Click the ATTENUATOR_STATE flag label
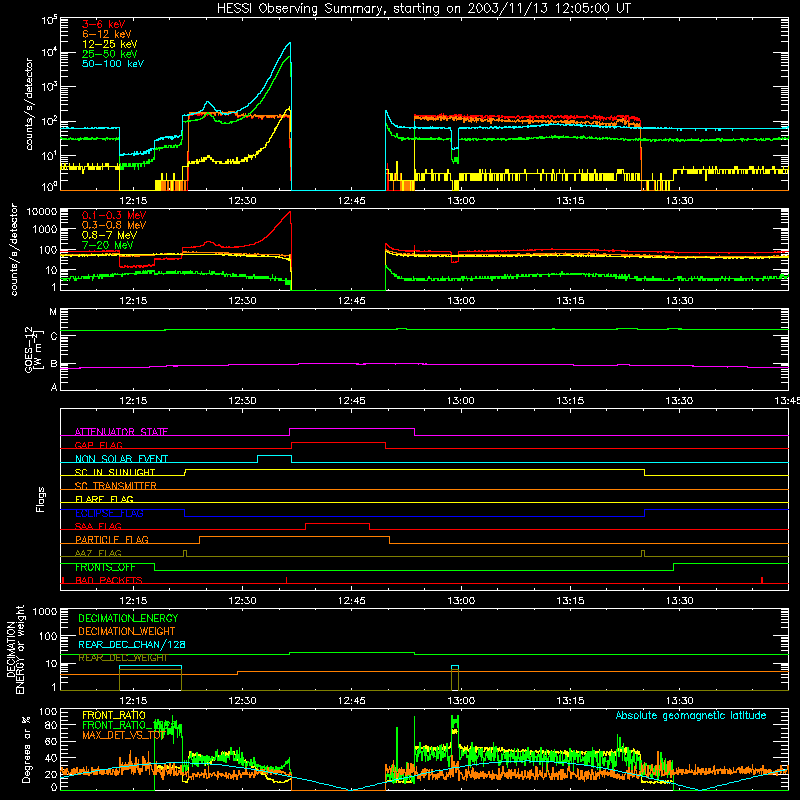Image resolution: width=800 pixels, height=800 pixels. pos(121,432)
